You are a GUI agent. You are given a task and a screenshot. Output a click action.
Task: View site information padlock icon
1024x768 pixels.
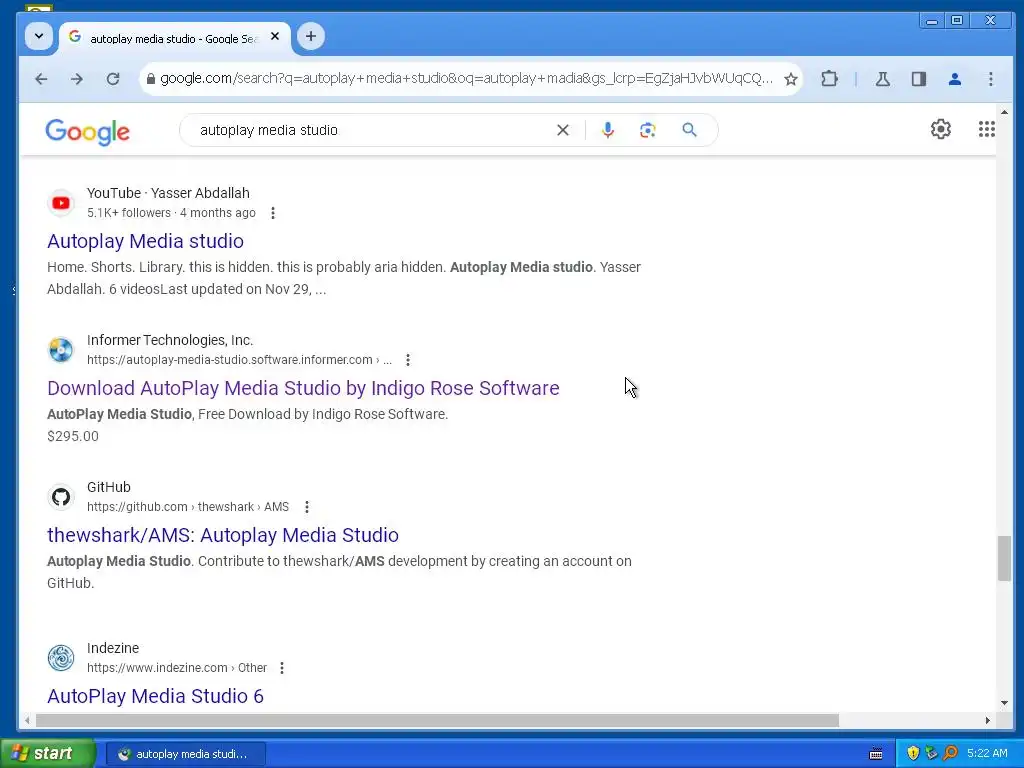coord(151,79)
